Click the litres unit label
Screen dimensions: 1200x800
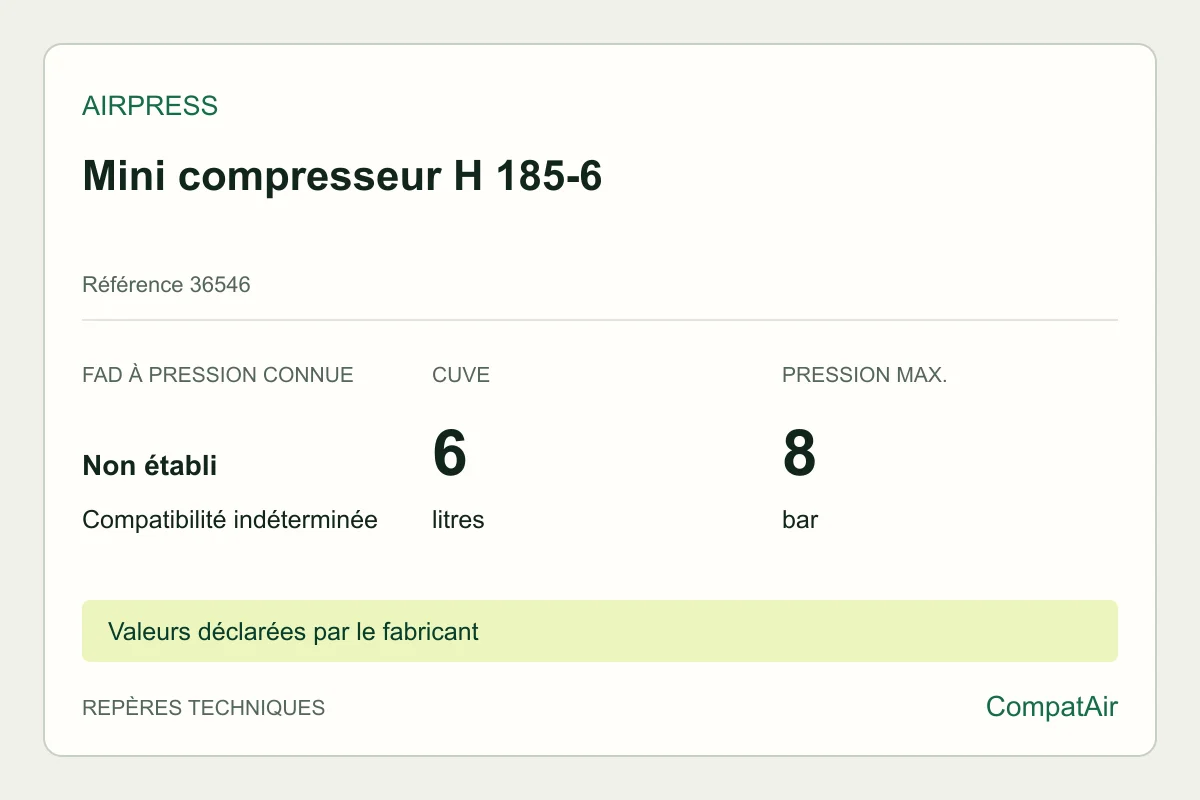pos(458,520)
